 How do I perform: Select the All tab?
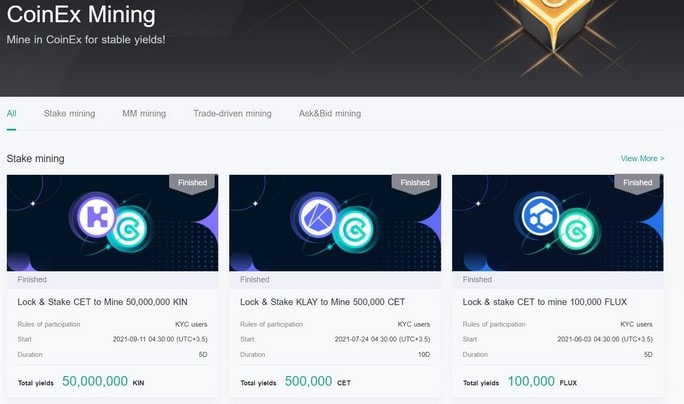click(11, 113)
